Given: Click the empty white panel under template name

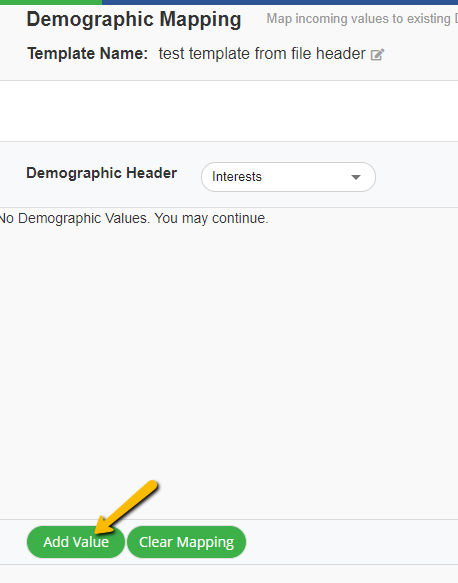Looking at the screenshot, I should click(229, 111).
